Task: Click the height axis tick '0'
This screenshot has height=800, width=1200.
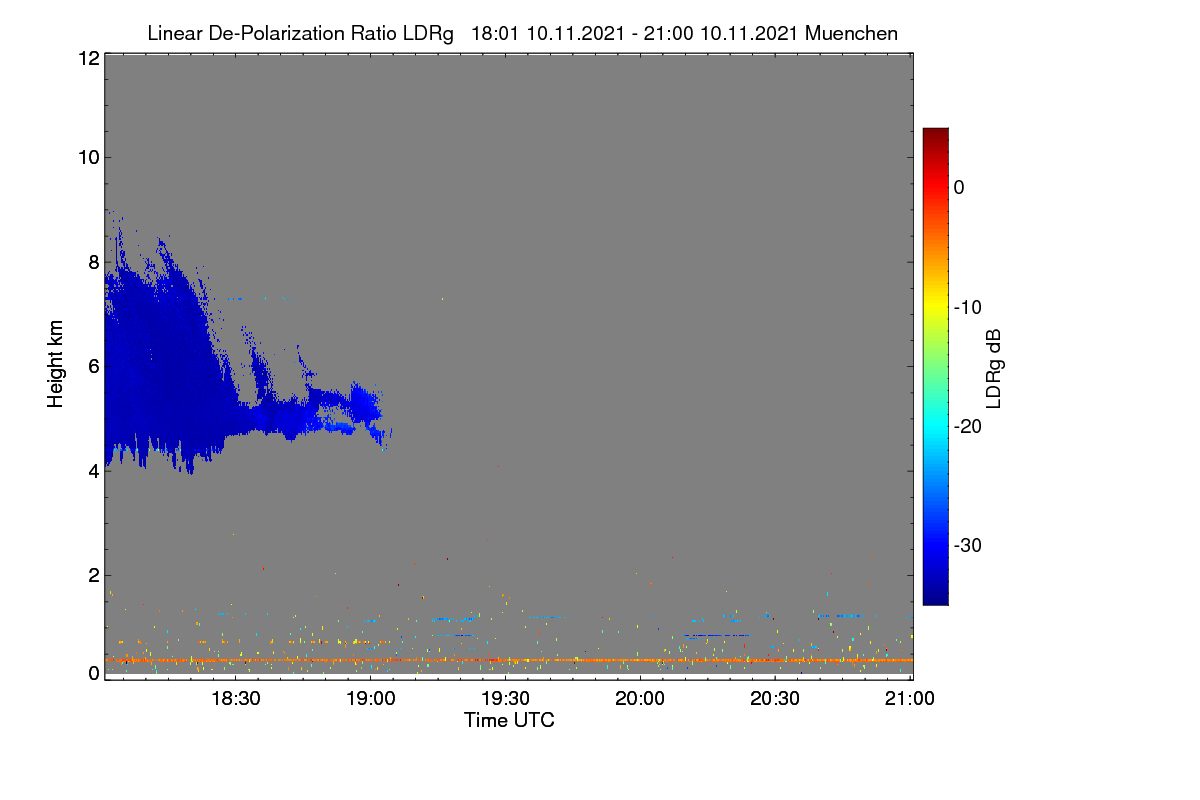Action: pos(92,673)
